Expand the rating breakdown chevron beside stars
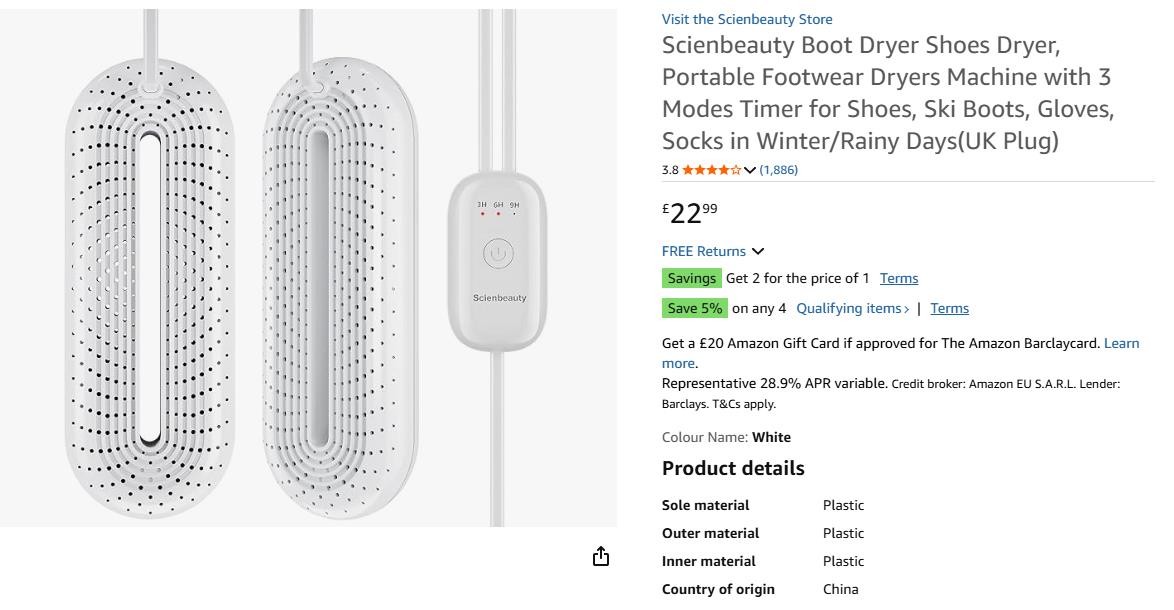1174x610 pixels. pos(750,170)
